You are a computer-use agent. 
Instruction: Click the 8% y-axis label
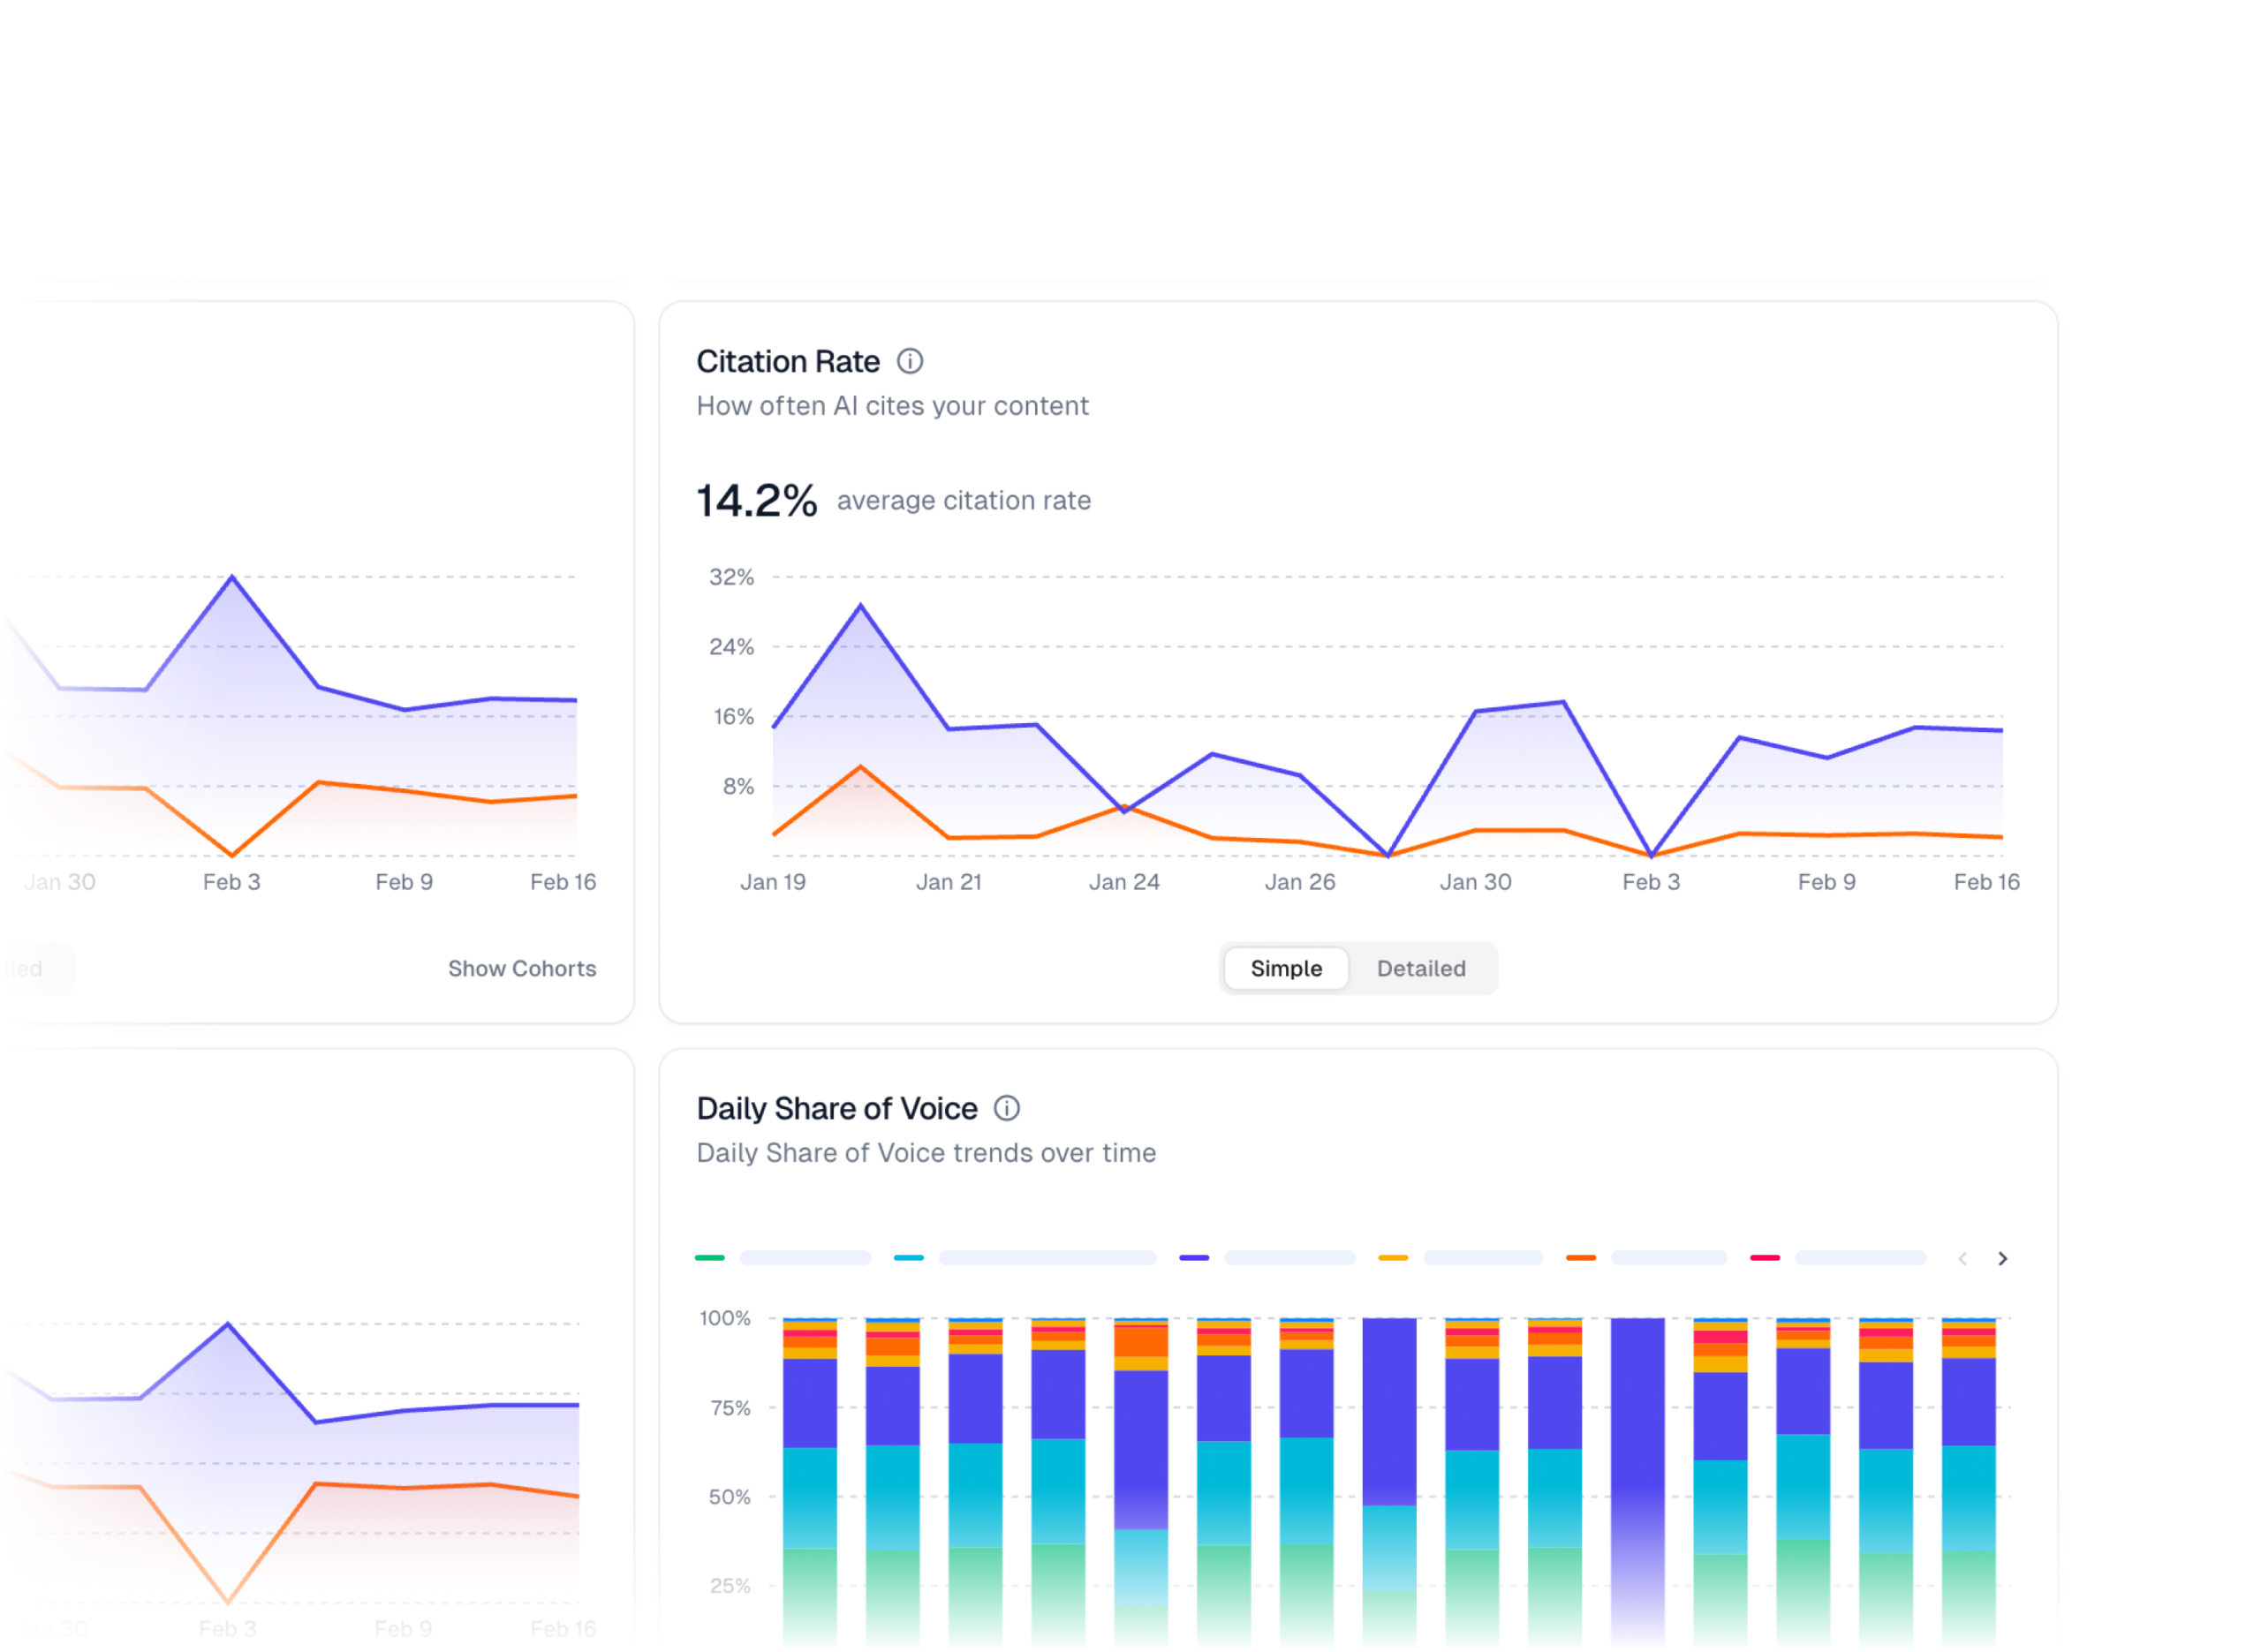tap(740, 788)
